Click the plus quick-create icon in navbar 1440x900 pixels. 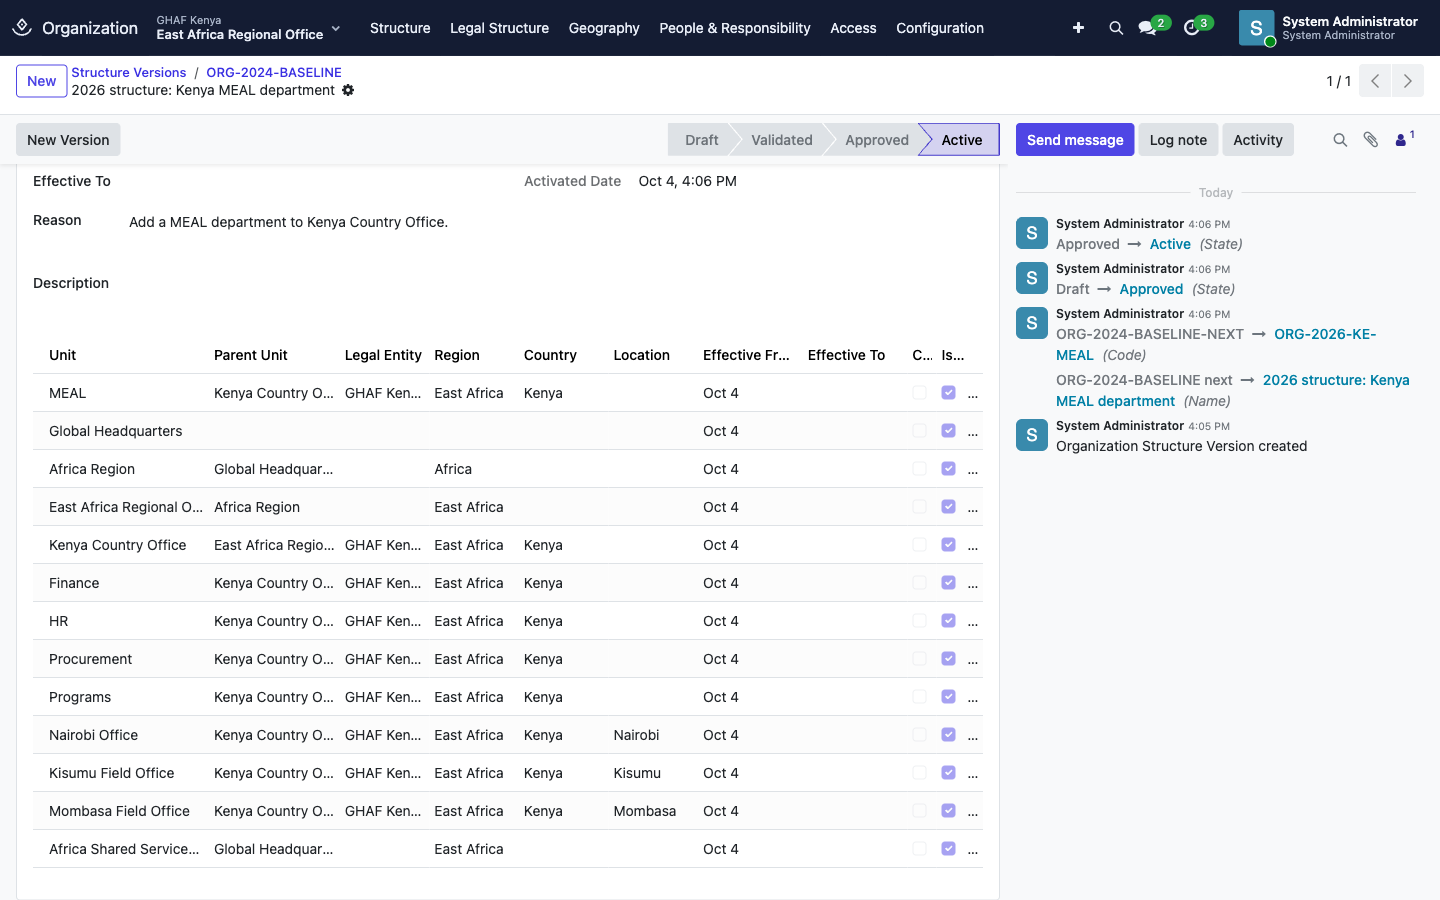(1078, 28)
